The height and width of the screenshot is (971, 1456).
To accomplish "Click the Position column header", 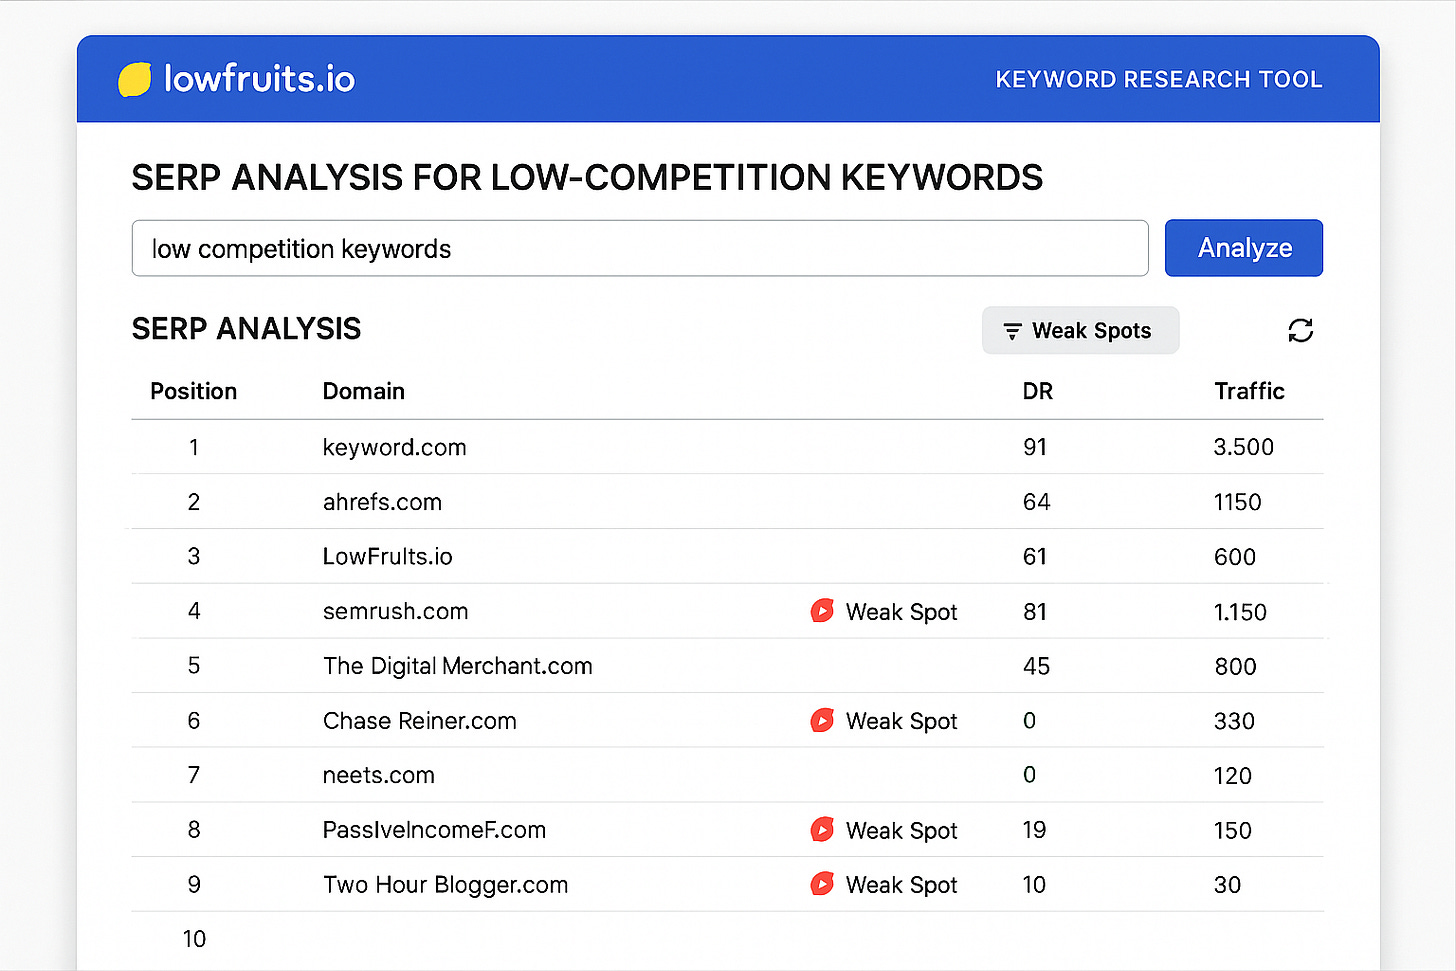I will tap(193, 391).
